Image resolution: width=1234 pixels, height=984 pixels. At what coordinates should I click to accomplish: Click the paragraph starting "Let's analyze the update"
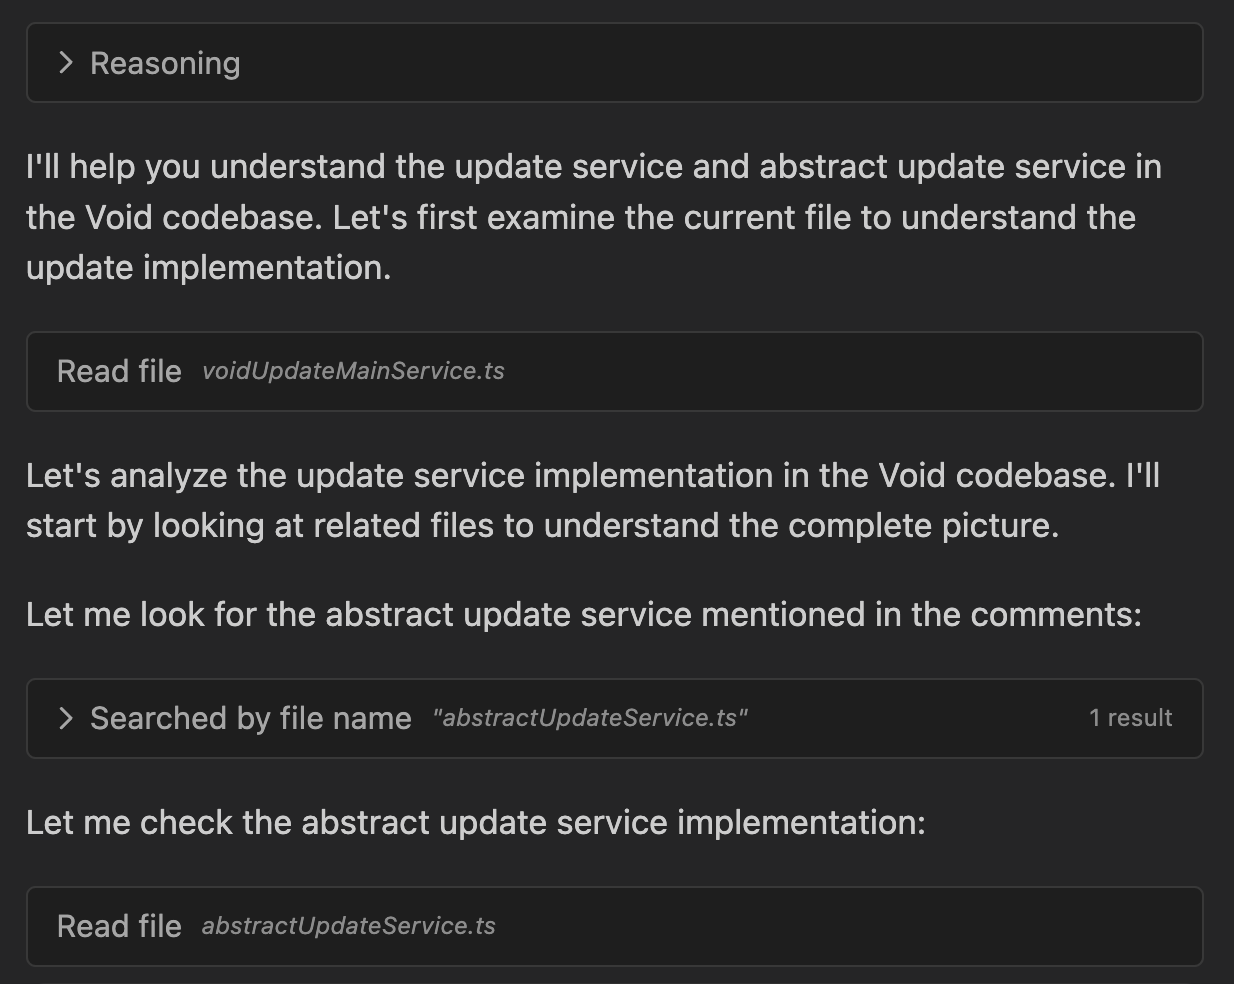click(593, 500)
